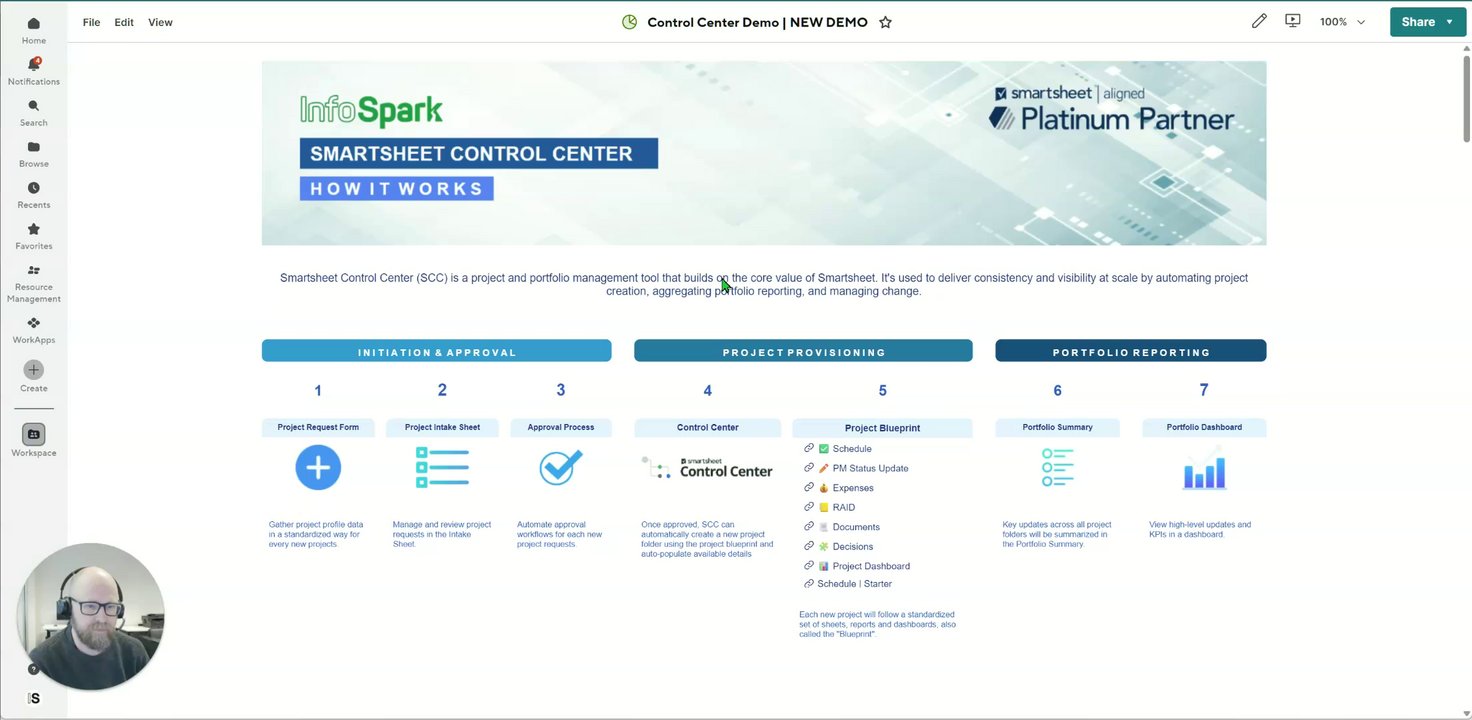
Task: Click the link icon beside Schedule
Action: coord(809,448)
